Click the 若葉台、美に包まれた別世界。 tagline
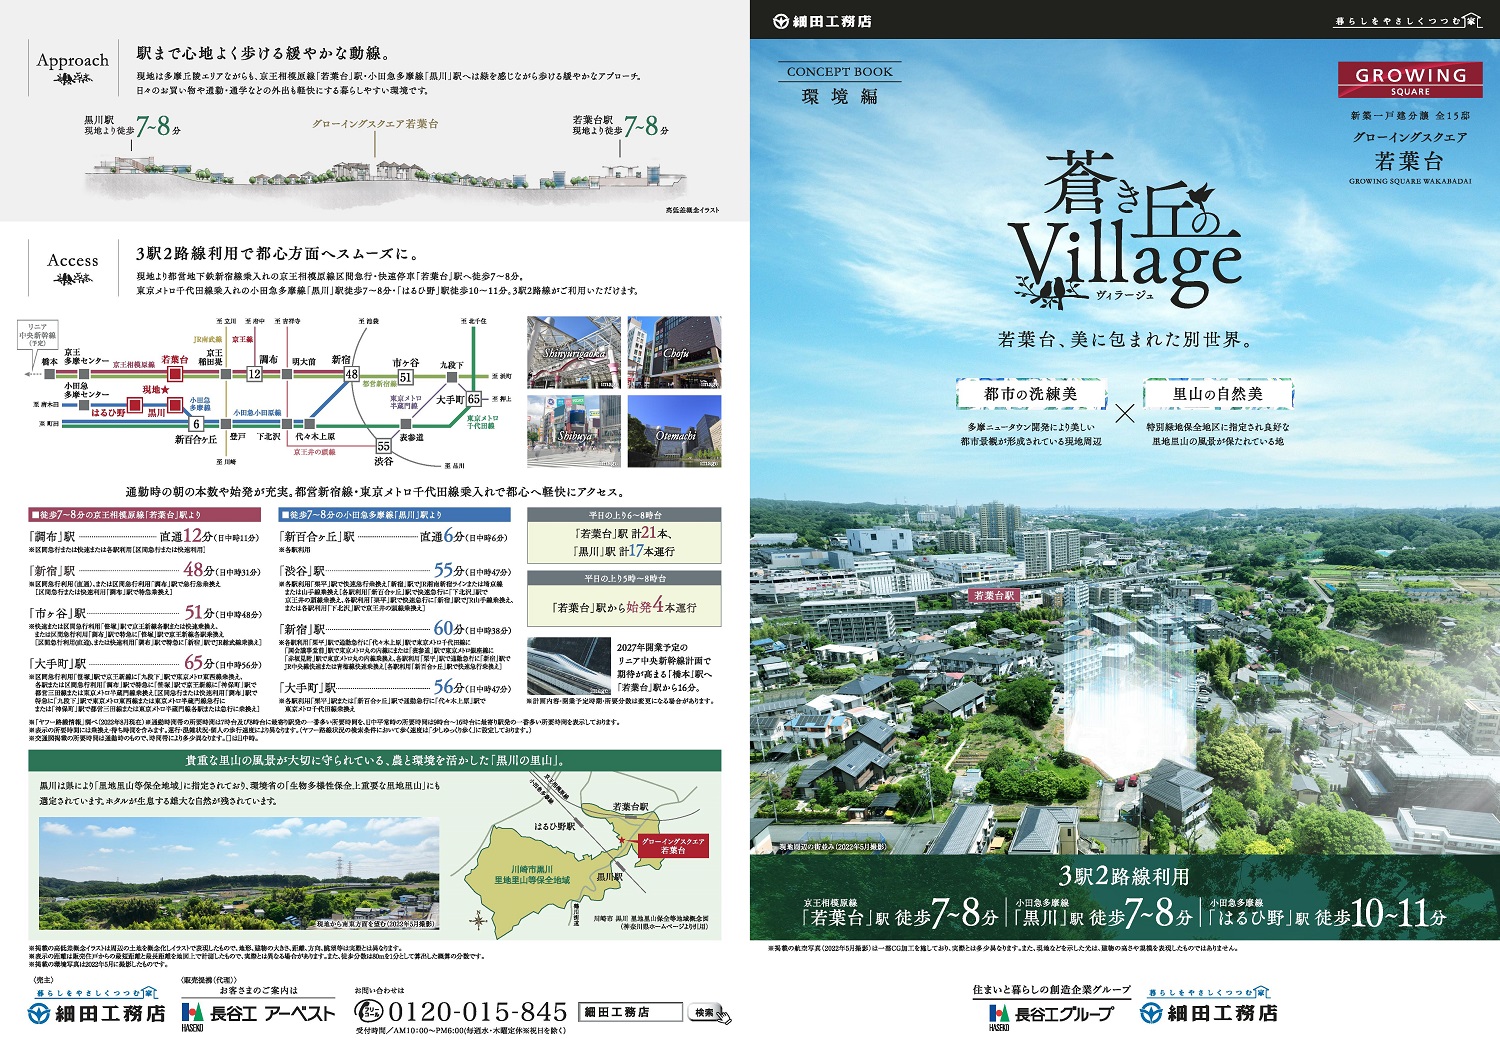 coord(1125,340)
